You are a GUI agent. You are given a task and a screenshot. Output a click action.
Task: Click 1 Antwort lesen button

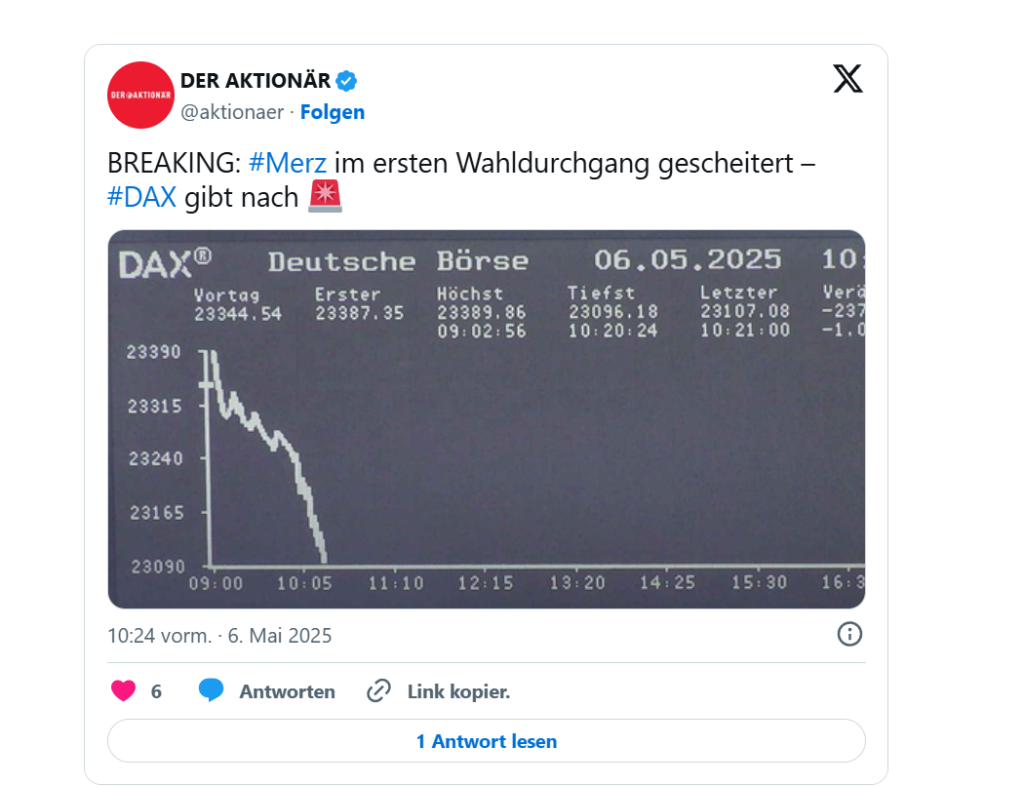pyautogui.click(x=487, y=741)
